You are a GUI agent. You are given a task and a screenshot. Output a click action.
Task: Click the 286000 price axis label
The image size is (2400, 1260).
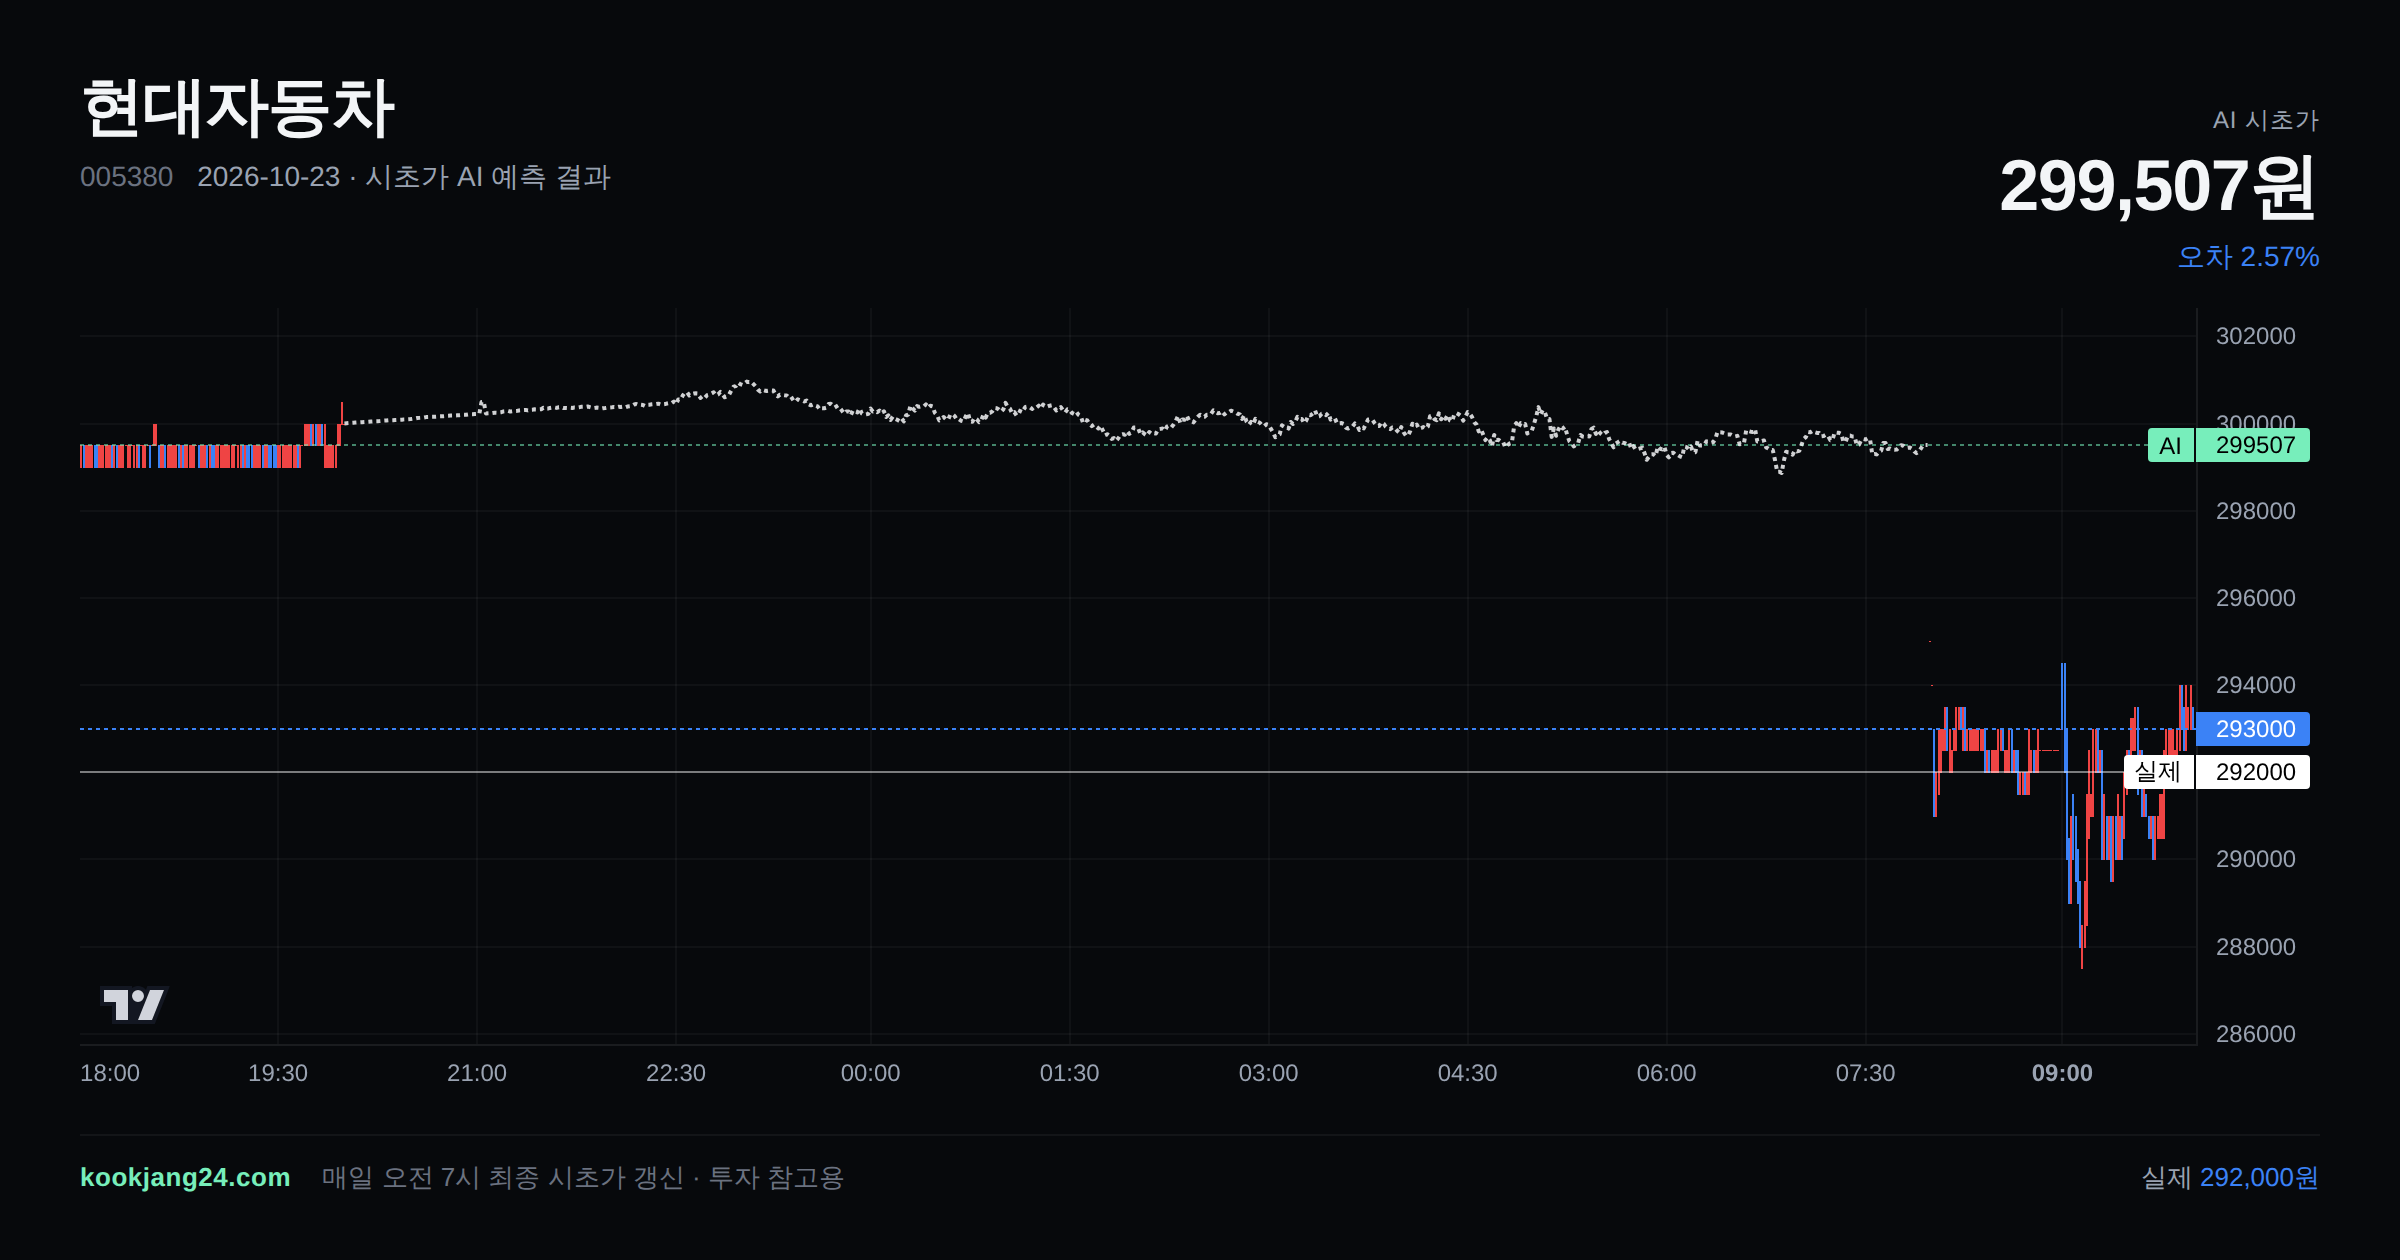2256,1034
